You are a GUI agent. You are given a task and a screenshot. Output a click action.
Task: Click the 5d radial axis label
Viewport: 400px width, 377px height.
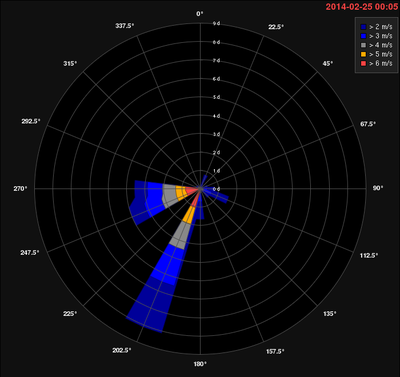pyautogui.click(x=216, y=97)
